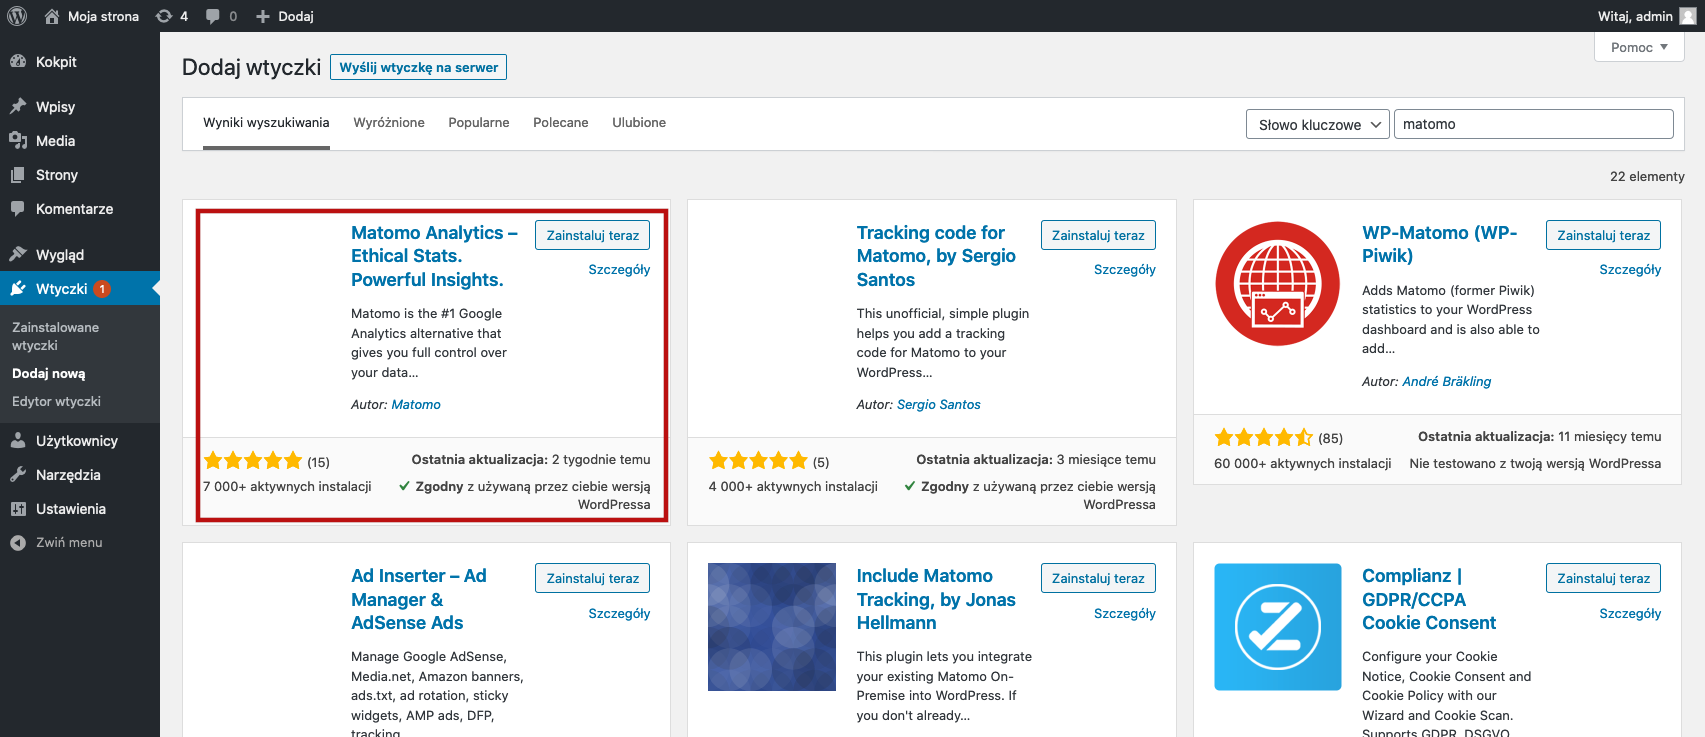Open the updates icon showing 4
This screenshot has width=1705, height=737.
[x=164, y=16]
